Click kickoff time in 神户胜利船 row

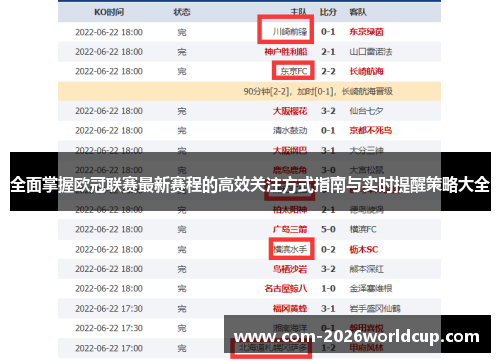click(109, 52)
